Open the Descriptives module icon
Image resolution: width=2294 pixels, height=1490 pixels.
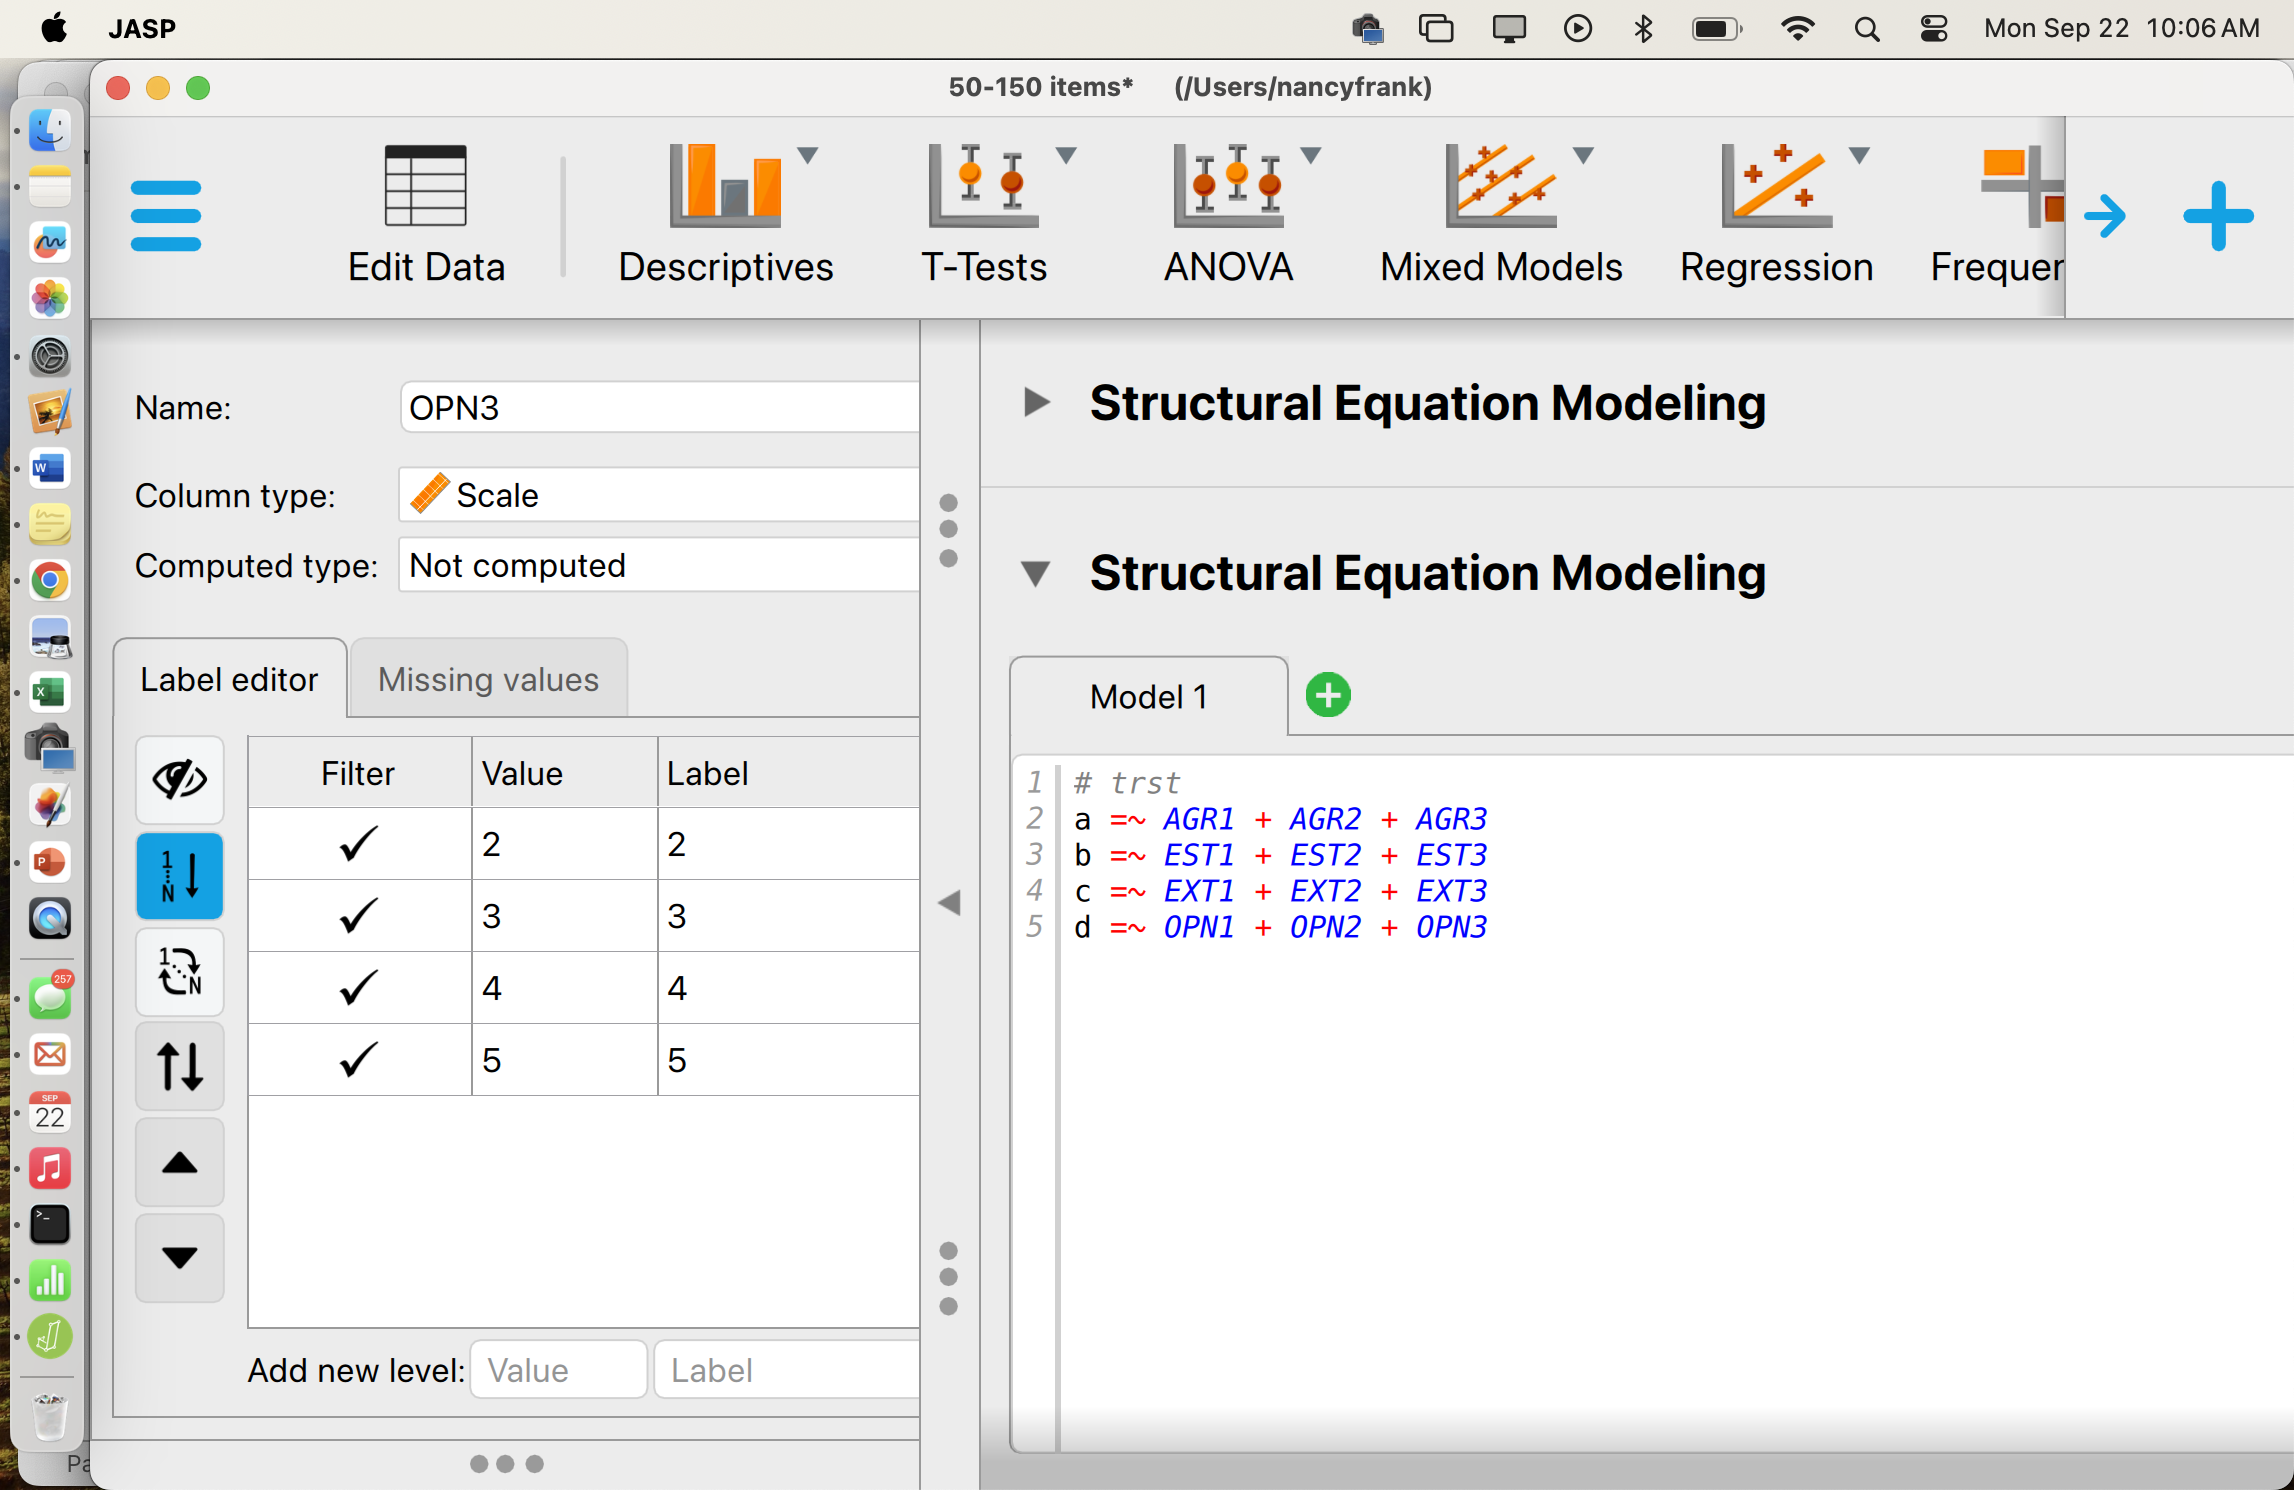[x=726, y=187]
